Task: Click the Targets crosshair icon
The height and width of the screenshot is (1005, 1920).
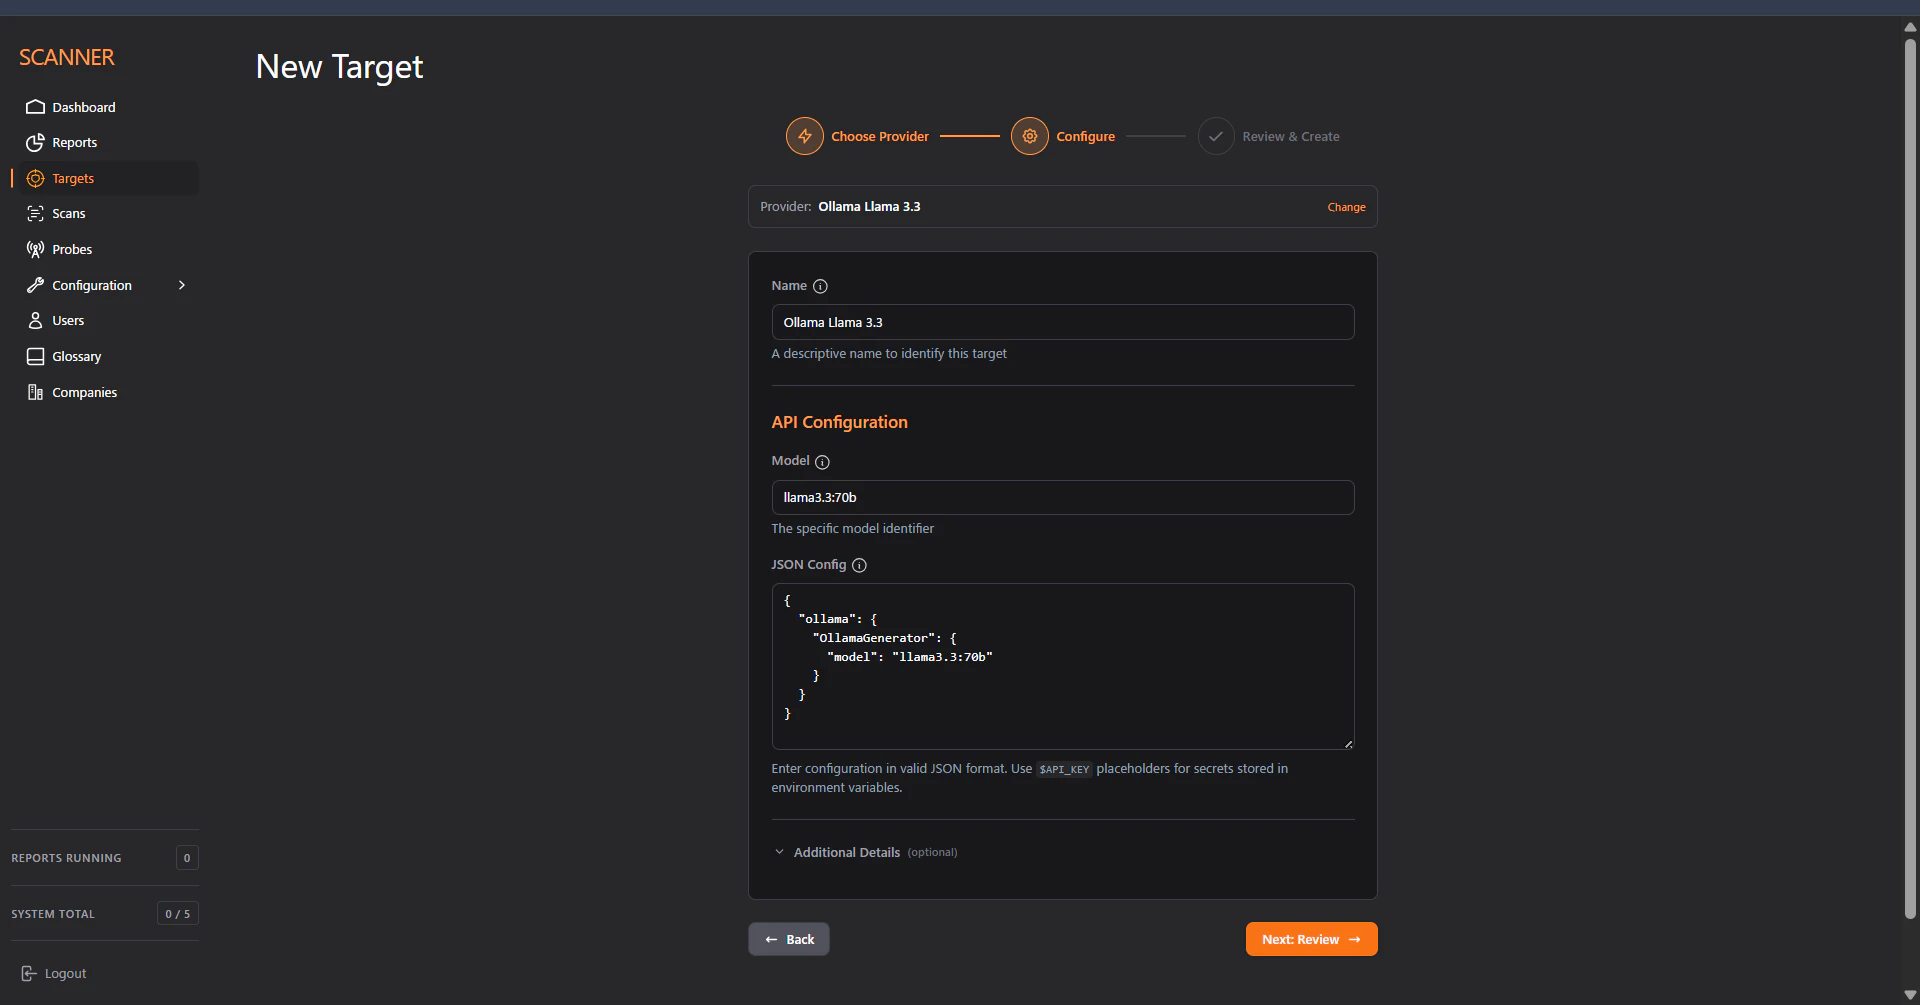Action: click(35, 178)
